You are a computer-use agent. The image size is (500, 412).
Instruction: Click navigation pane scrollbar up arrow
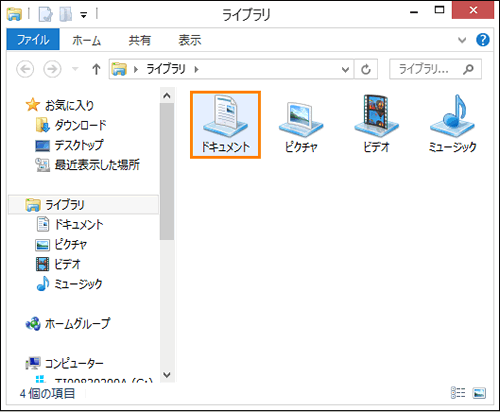pyautogui.click(x=167, y=96)
